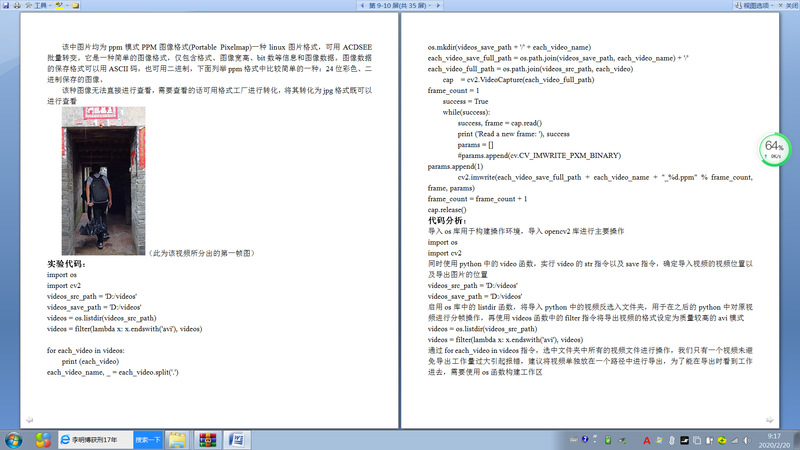Go to previous screen with left arrow
The image size is (800, 450).
(360, 5)
